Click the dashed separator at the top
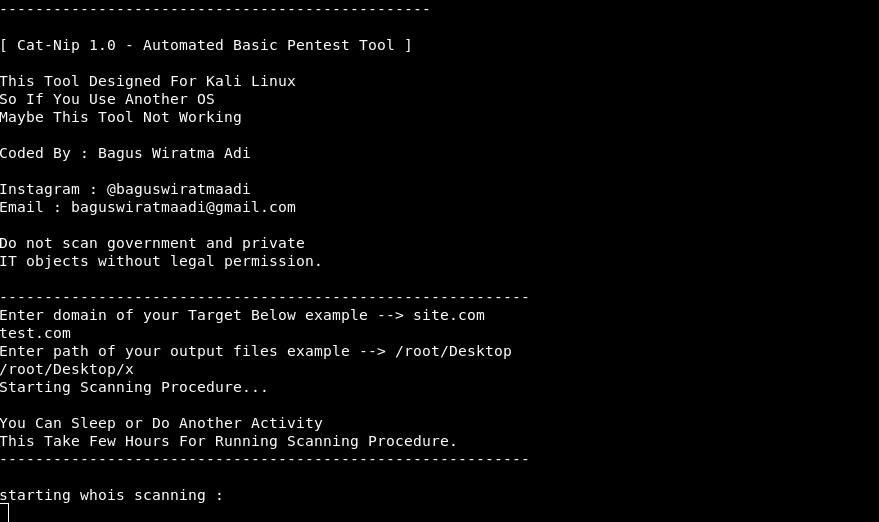Image resolution: width=879 pixels, height=522 pixels. click(x=215, y=10)
